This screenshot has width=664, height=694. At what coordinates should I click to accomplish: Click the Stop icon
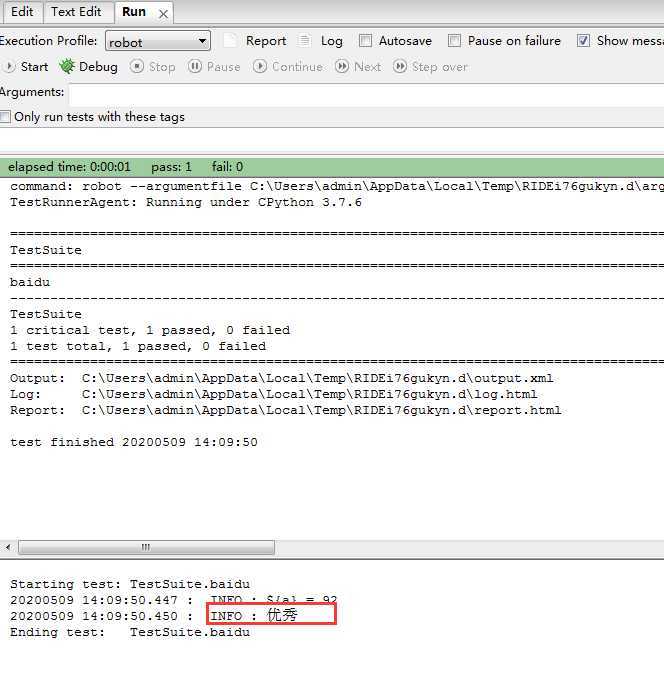click(137, 66)
